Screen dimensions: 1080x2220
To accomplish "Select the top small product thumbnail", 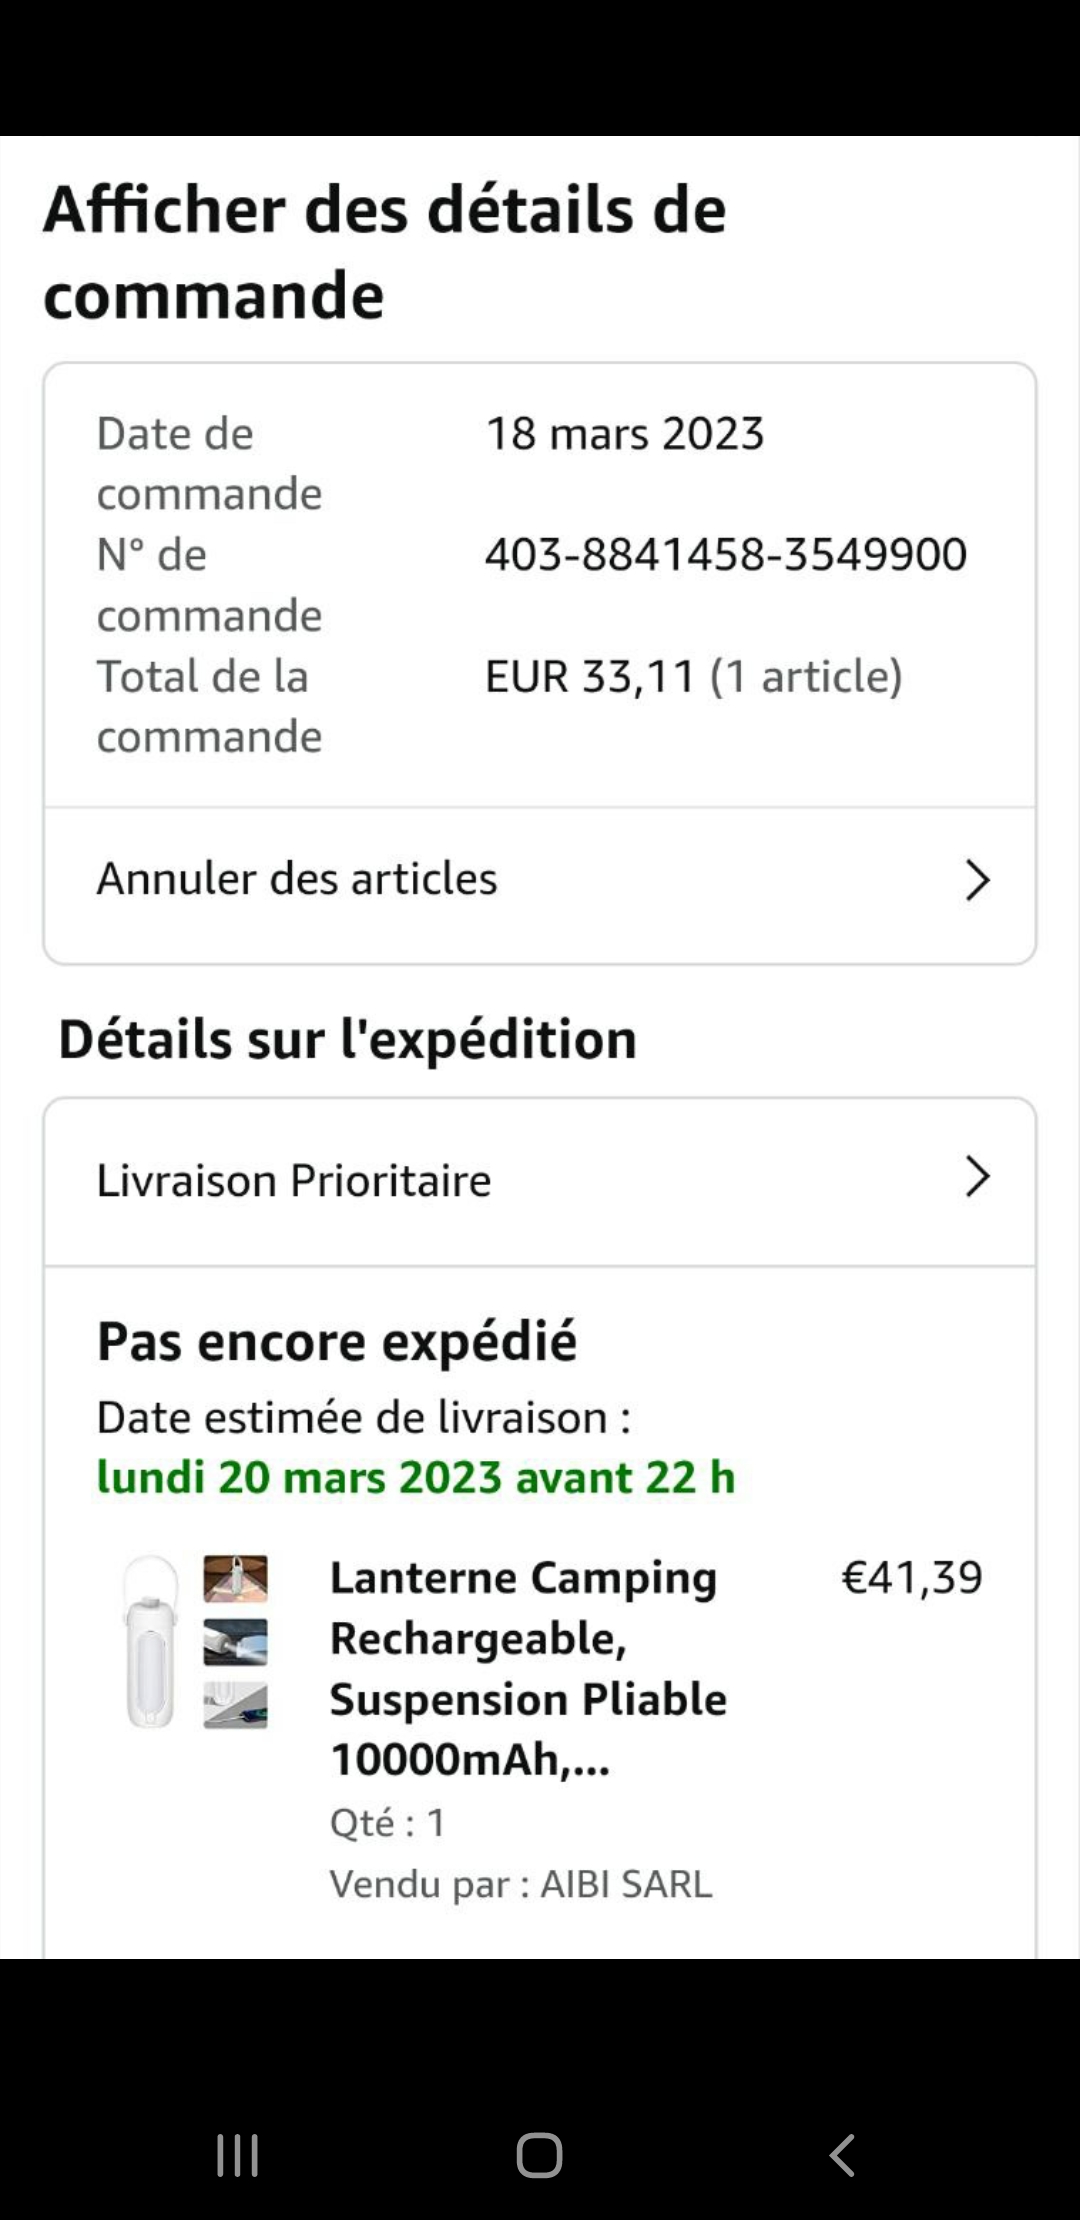I will [x=235, y=1579].
